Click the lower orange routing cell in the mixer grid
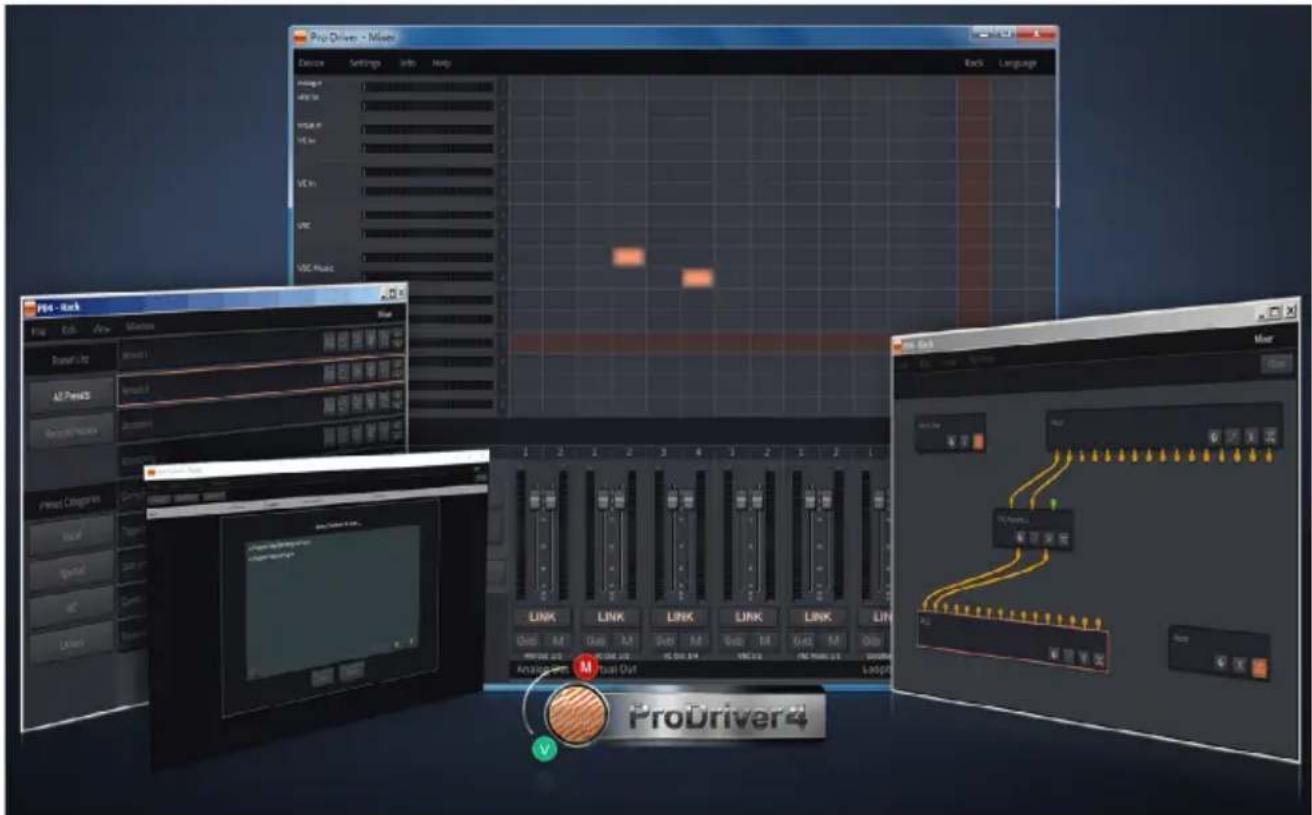This screenshot has width=1312, height=815. (x=698, y=278)
